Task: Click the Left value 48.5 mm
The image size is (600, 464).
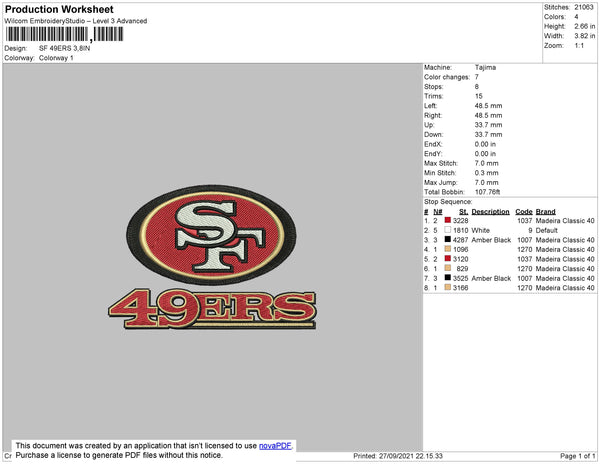Action: pyautogui.click(x=489, y=106)
